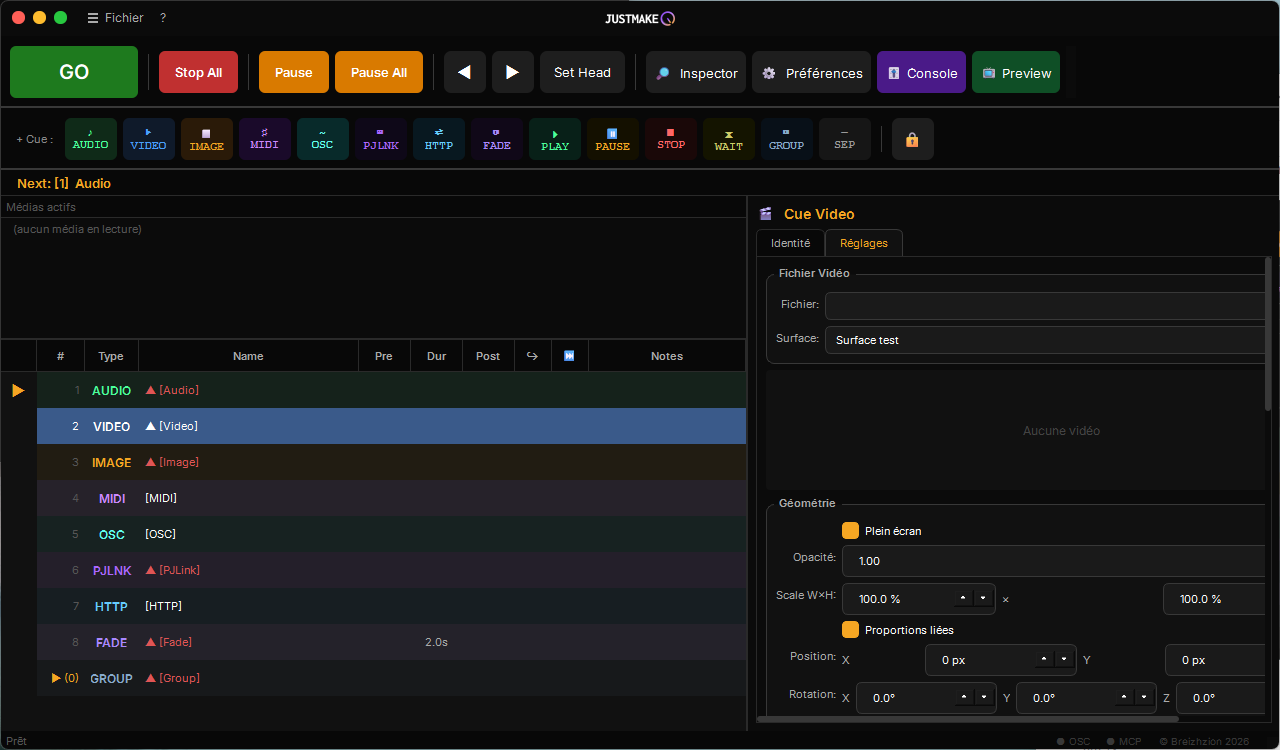
Task: Add a new GROUP cue
Action: (x=787, y=139)
